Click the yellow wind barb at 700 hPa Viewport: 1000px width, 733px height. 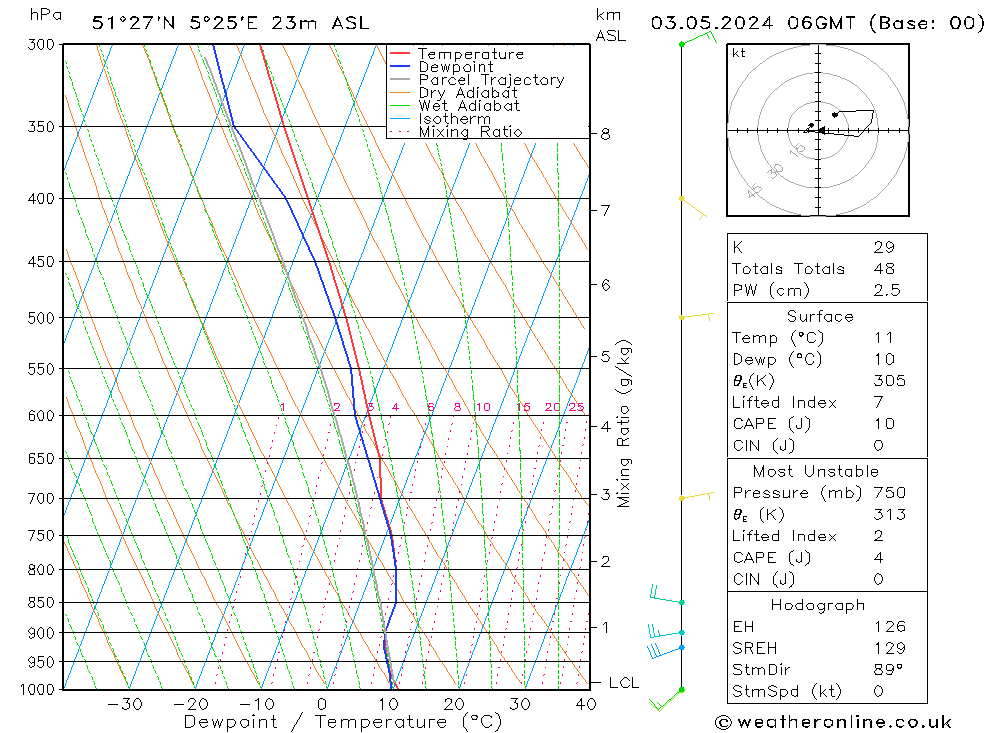click(x=696, y=496)
